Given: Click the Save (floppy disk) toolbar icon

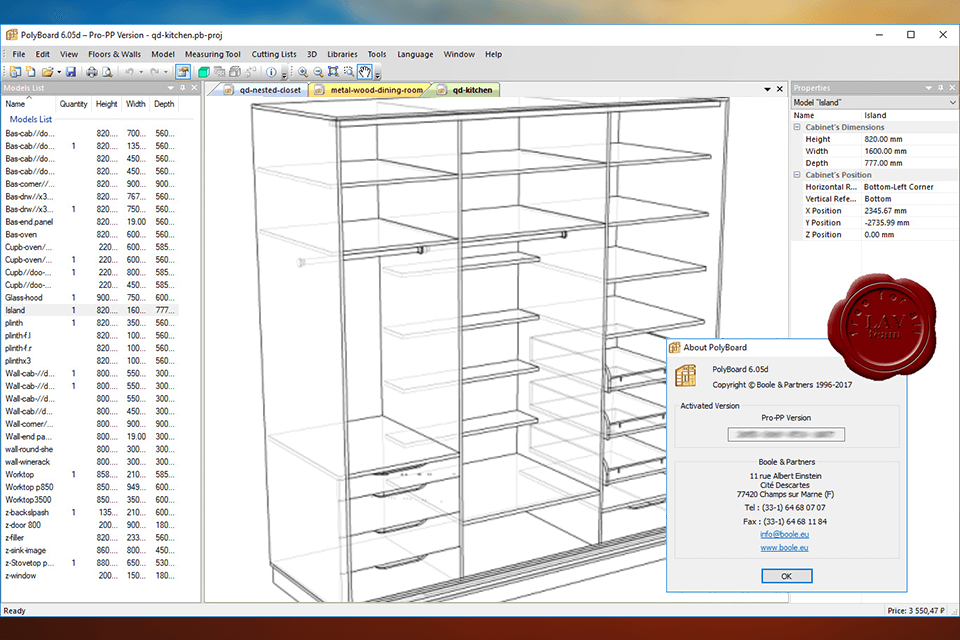Looking at the screenshot, I should [72, 72].
